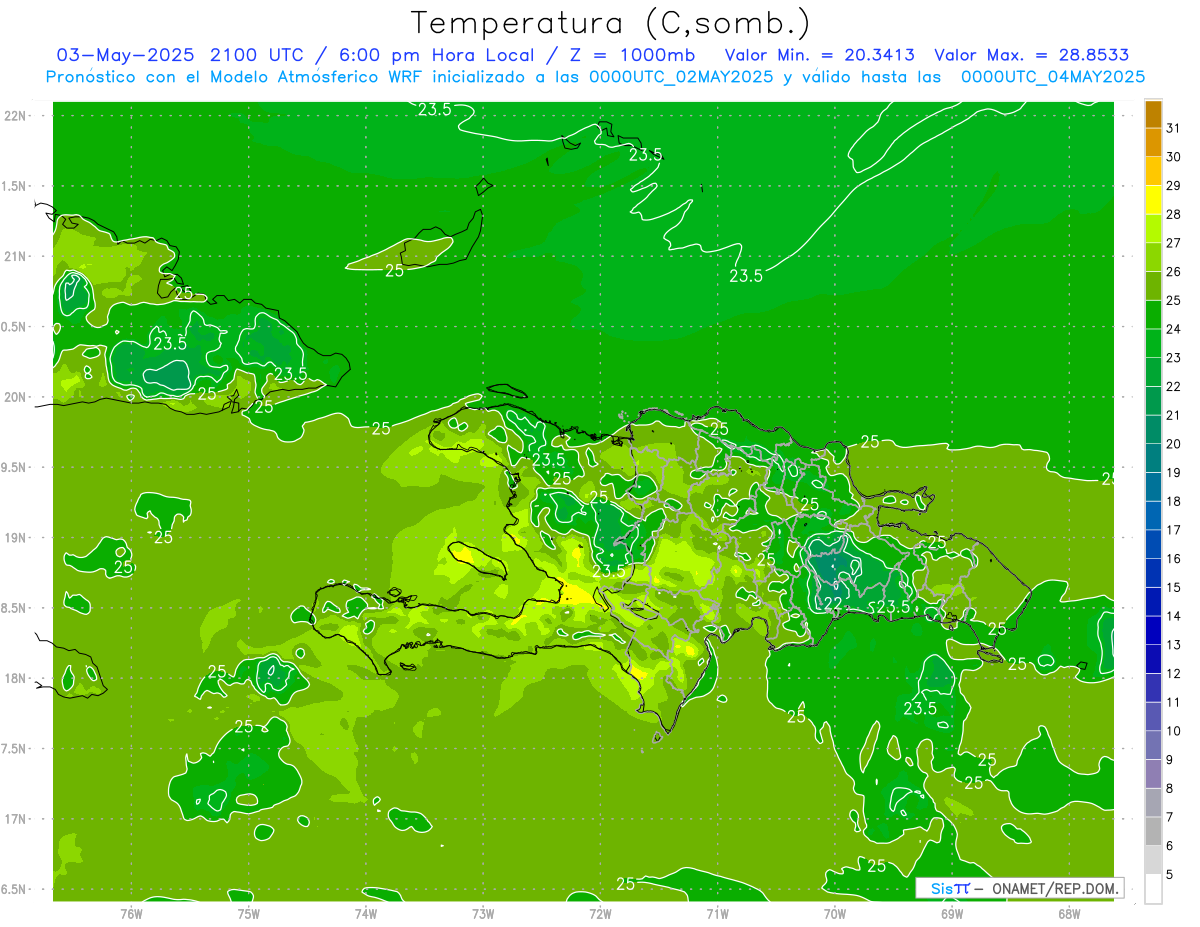
Task: Click the gray legend swatch between 6 and 7
Action: click(1153, 831)
